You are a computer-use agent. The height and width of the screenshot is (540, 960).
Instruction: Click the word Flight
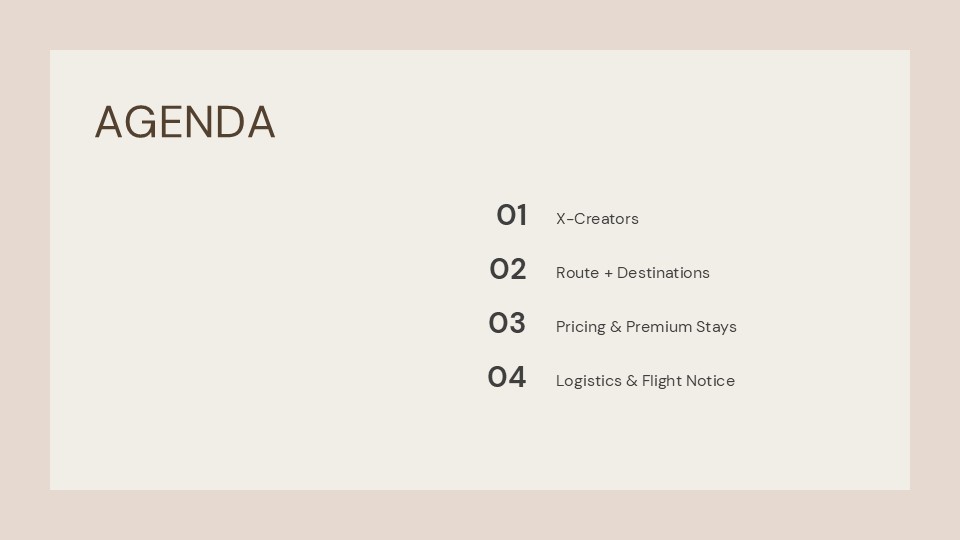(662, 381)
